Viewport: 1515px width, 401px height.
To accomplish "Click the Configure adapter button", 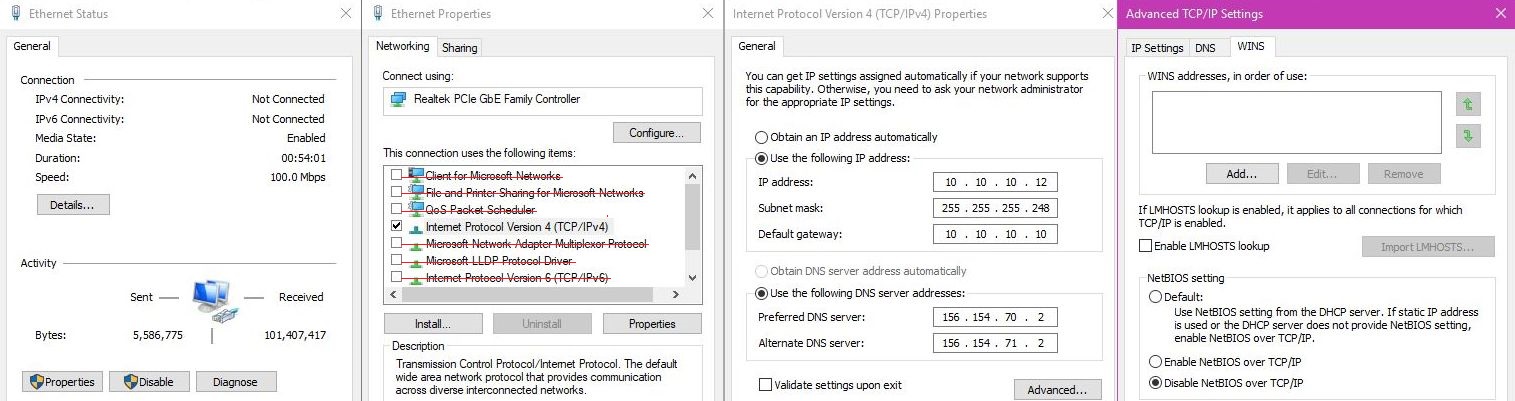I will coord(656,133).
